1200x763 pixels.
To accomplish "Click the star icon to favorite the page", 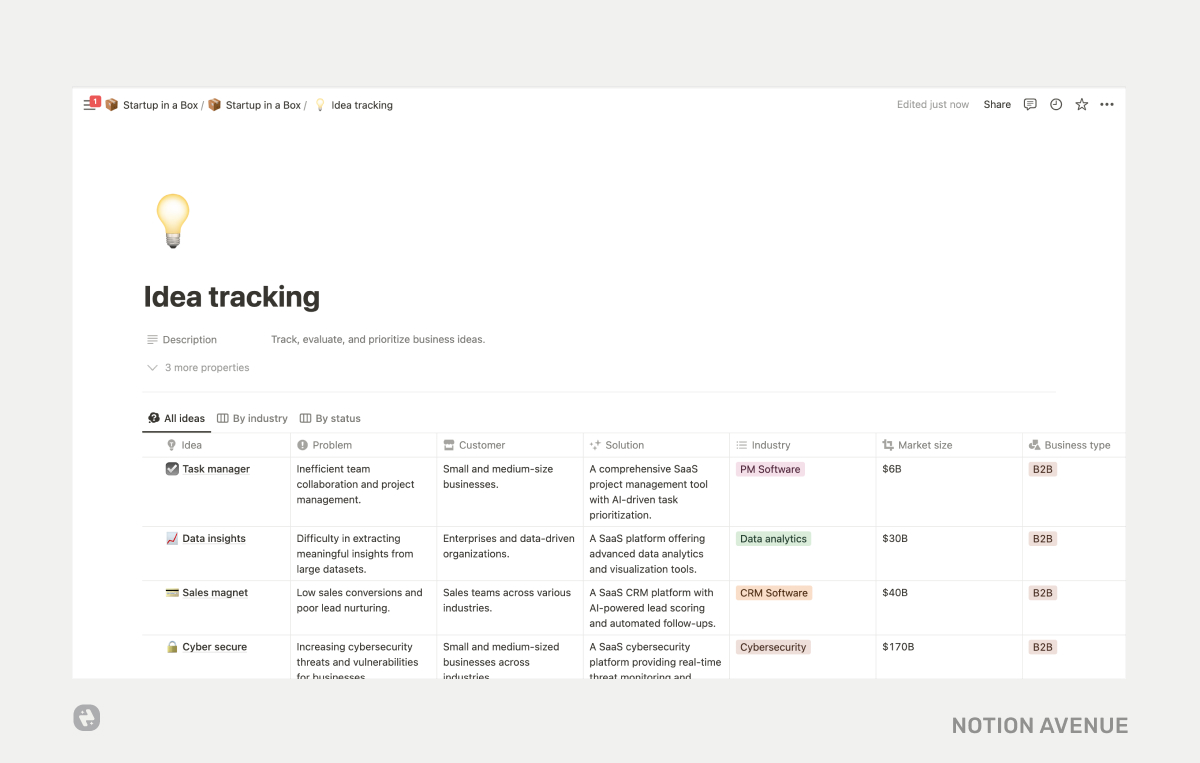I will (x=1081, y=104).
